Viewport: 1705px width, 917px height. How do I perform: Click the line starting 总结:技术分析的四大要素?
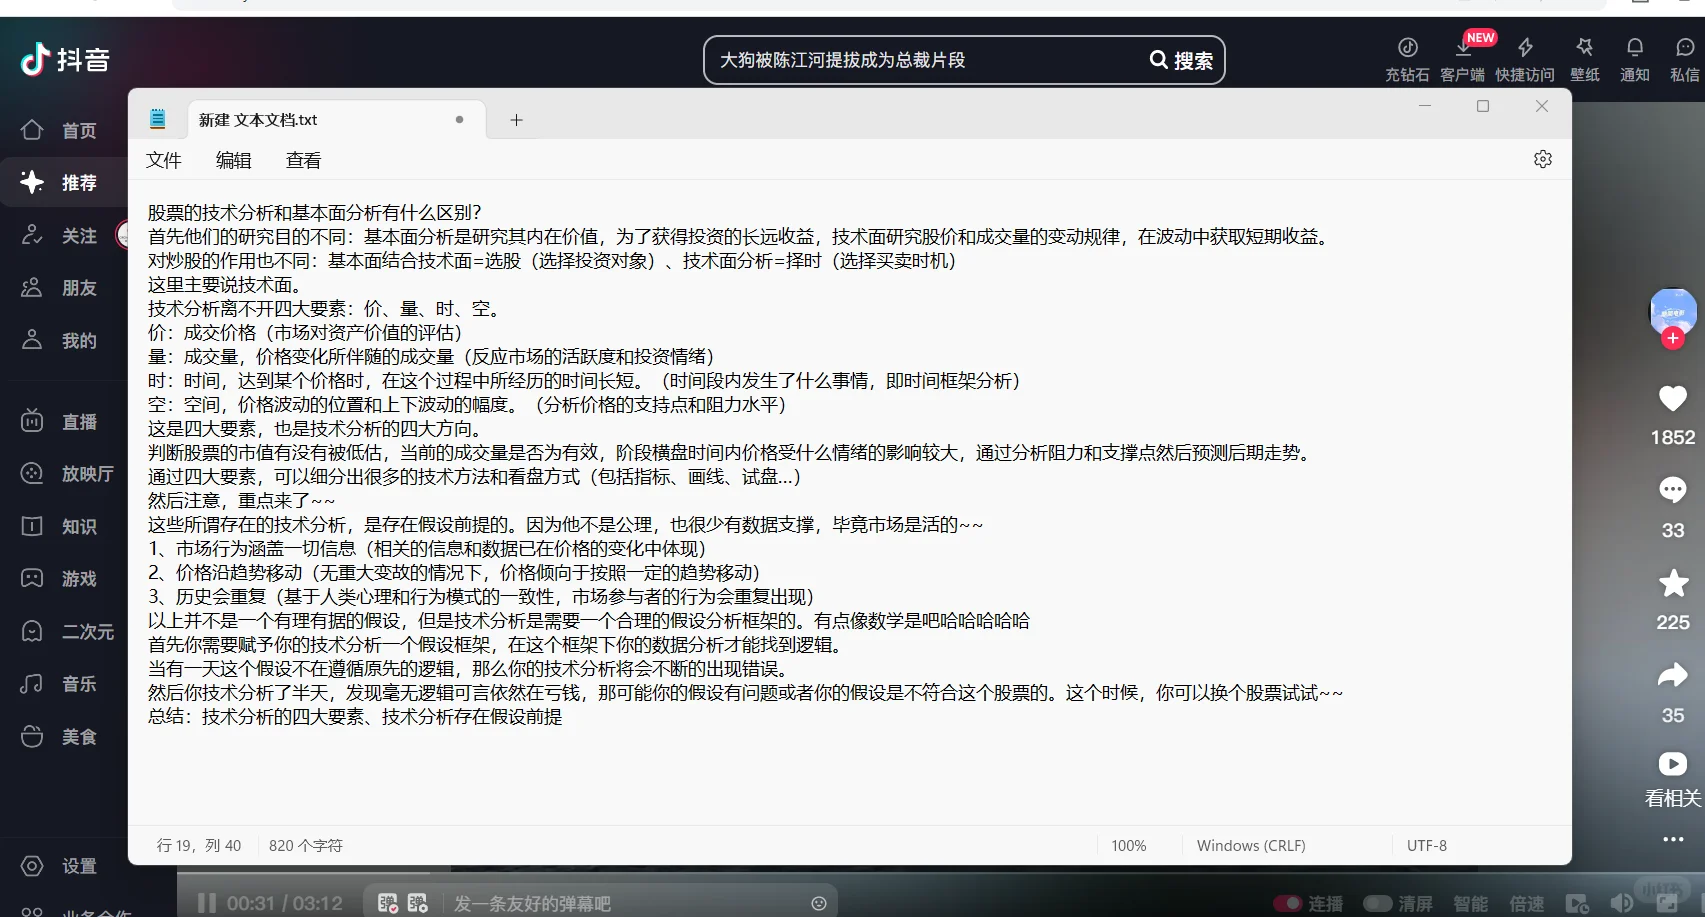click(355, 717)
